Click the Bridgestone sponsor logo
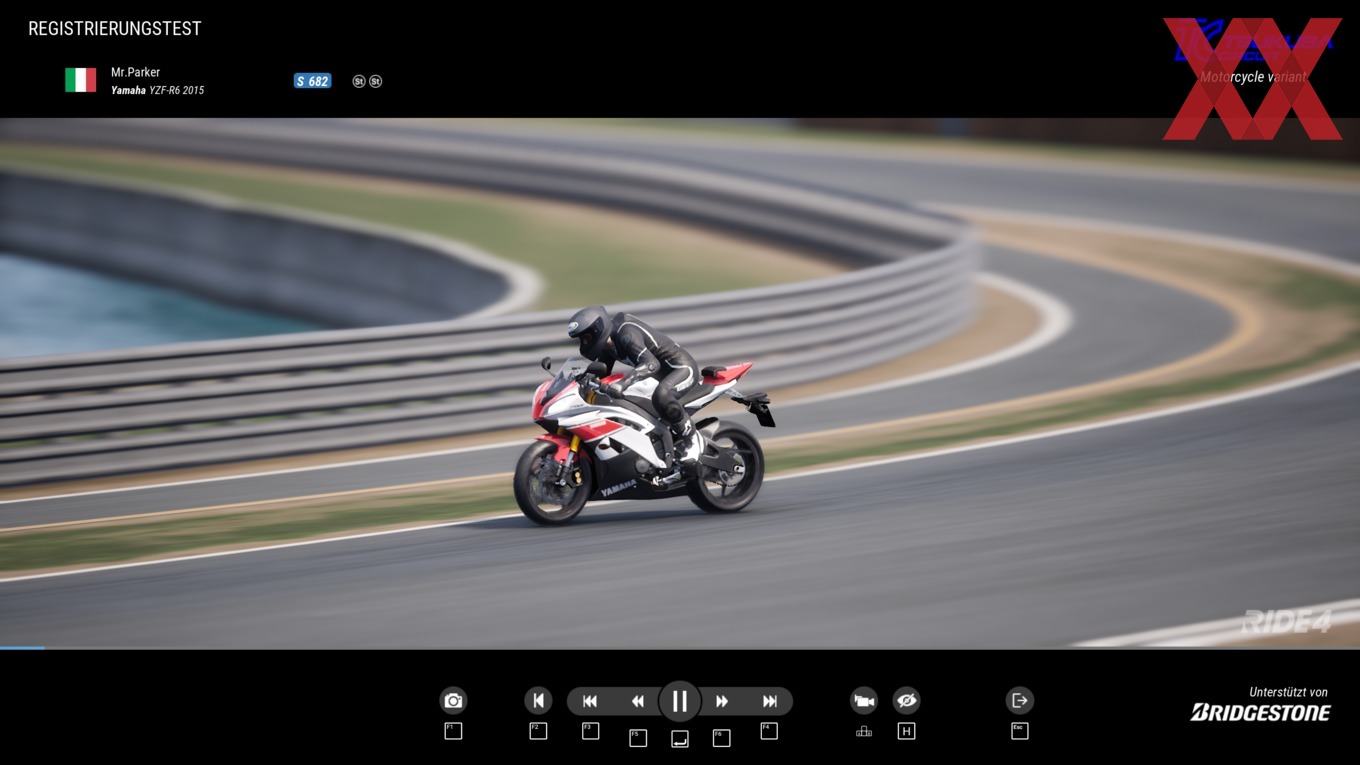Image resolution: width=1360 pixels, height=765 pixels. point(1260,712)
